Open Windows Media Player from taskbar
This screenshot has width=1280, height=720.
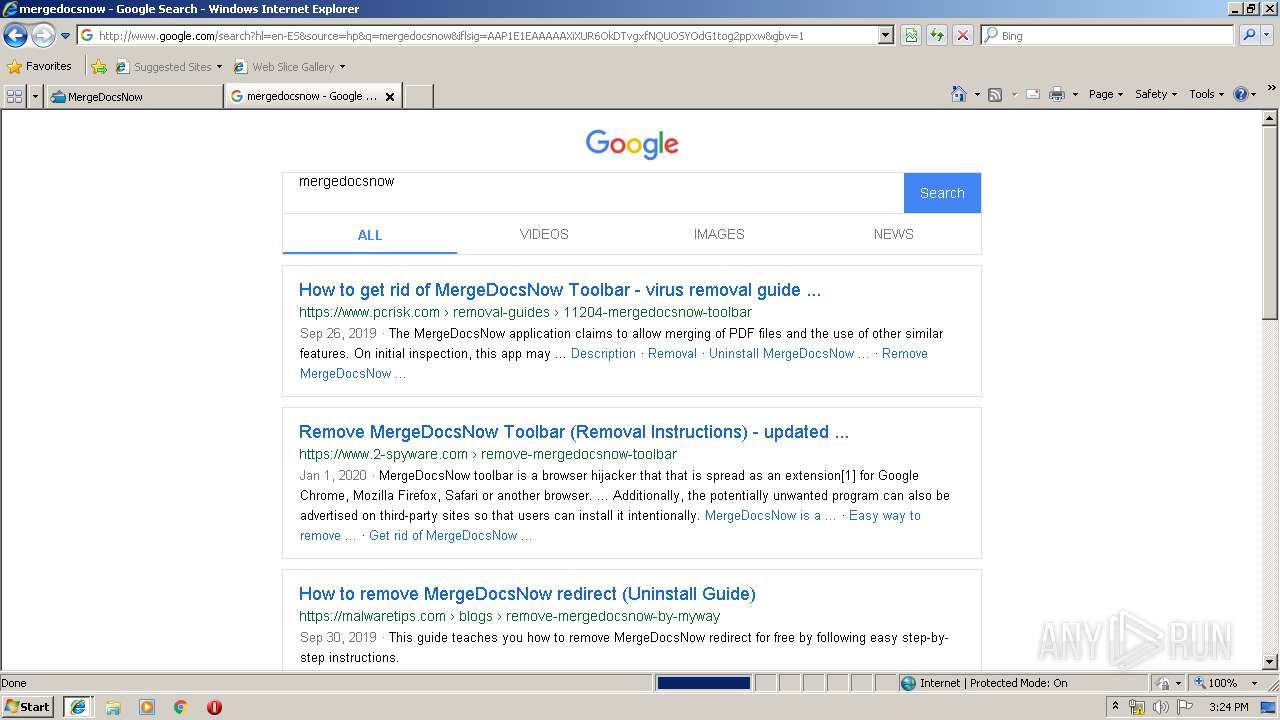[x=147, y=707]
